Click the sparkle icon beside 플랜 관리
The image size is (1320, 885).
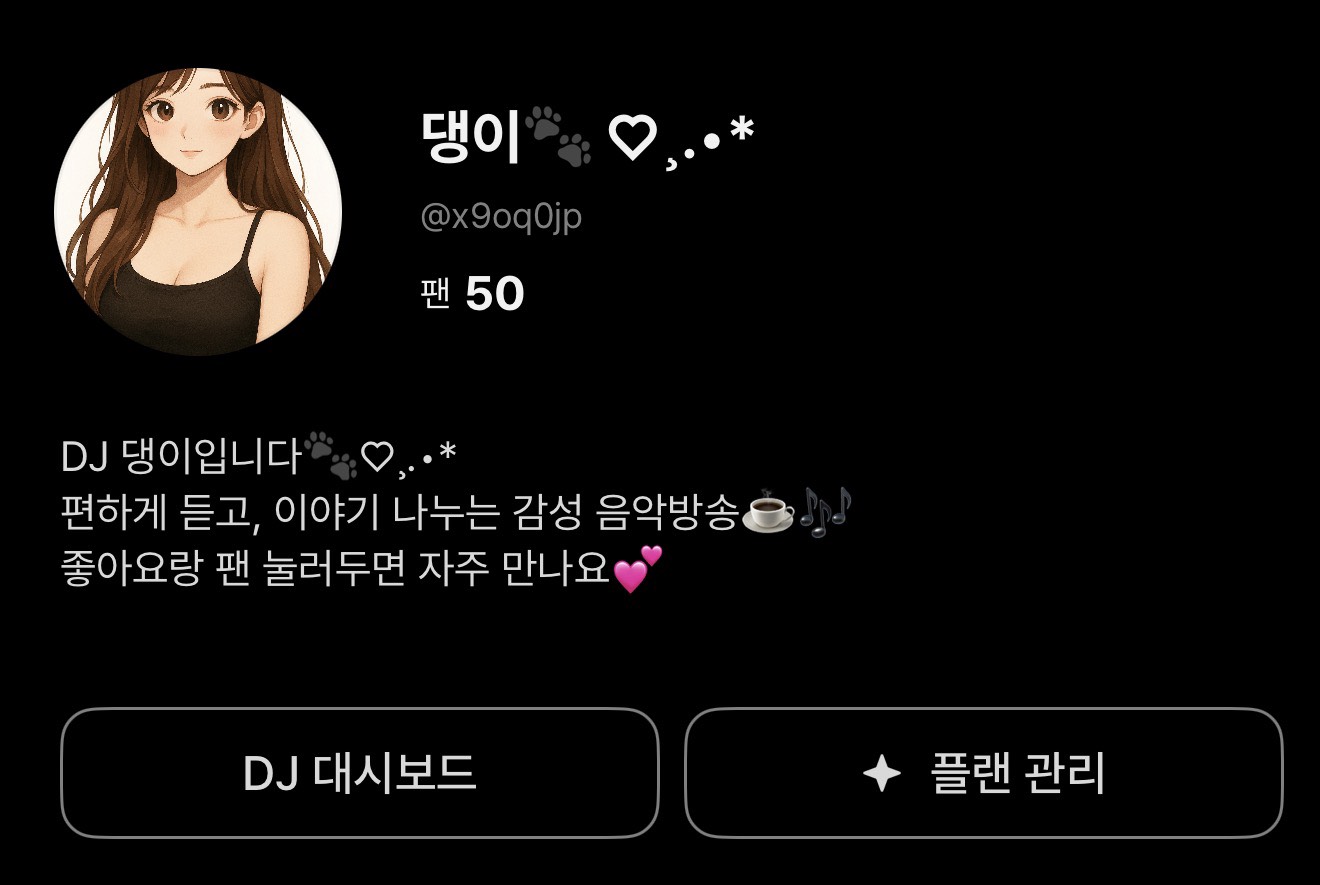click(881, 774)
